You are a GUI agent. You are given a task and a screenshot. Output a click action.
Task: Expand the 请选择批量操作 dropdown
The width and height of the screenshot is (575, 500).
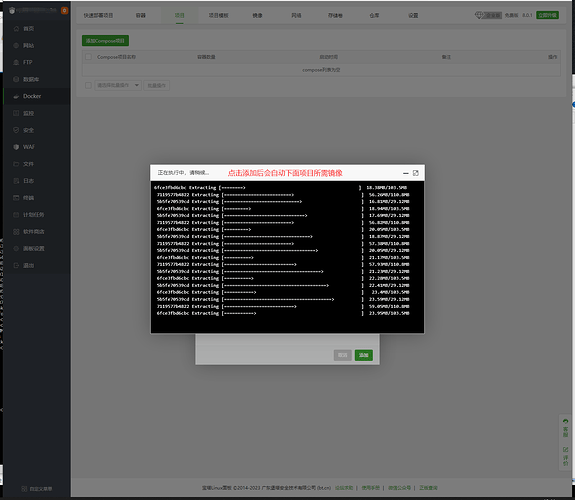coord(118,85)
